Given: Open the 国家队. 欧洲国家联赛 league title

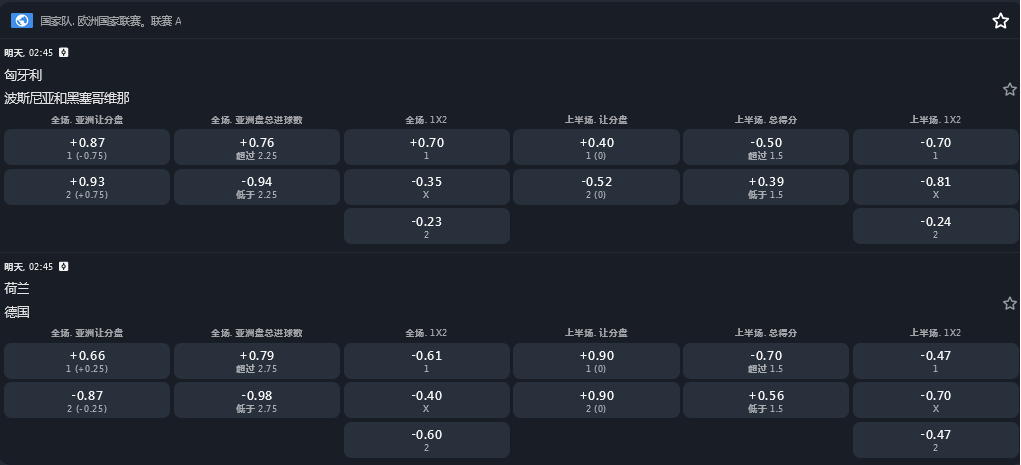Looking at the screenshot, I should click(110, 21).
